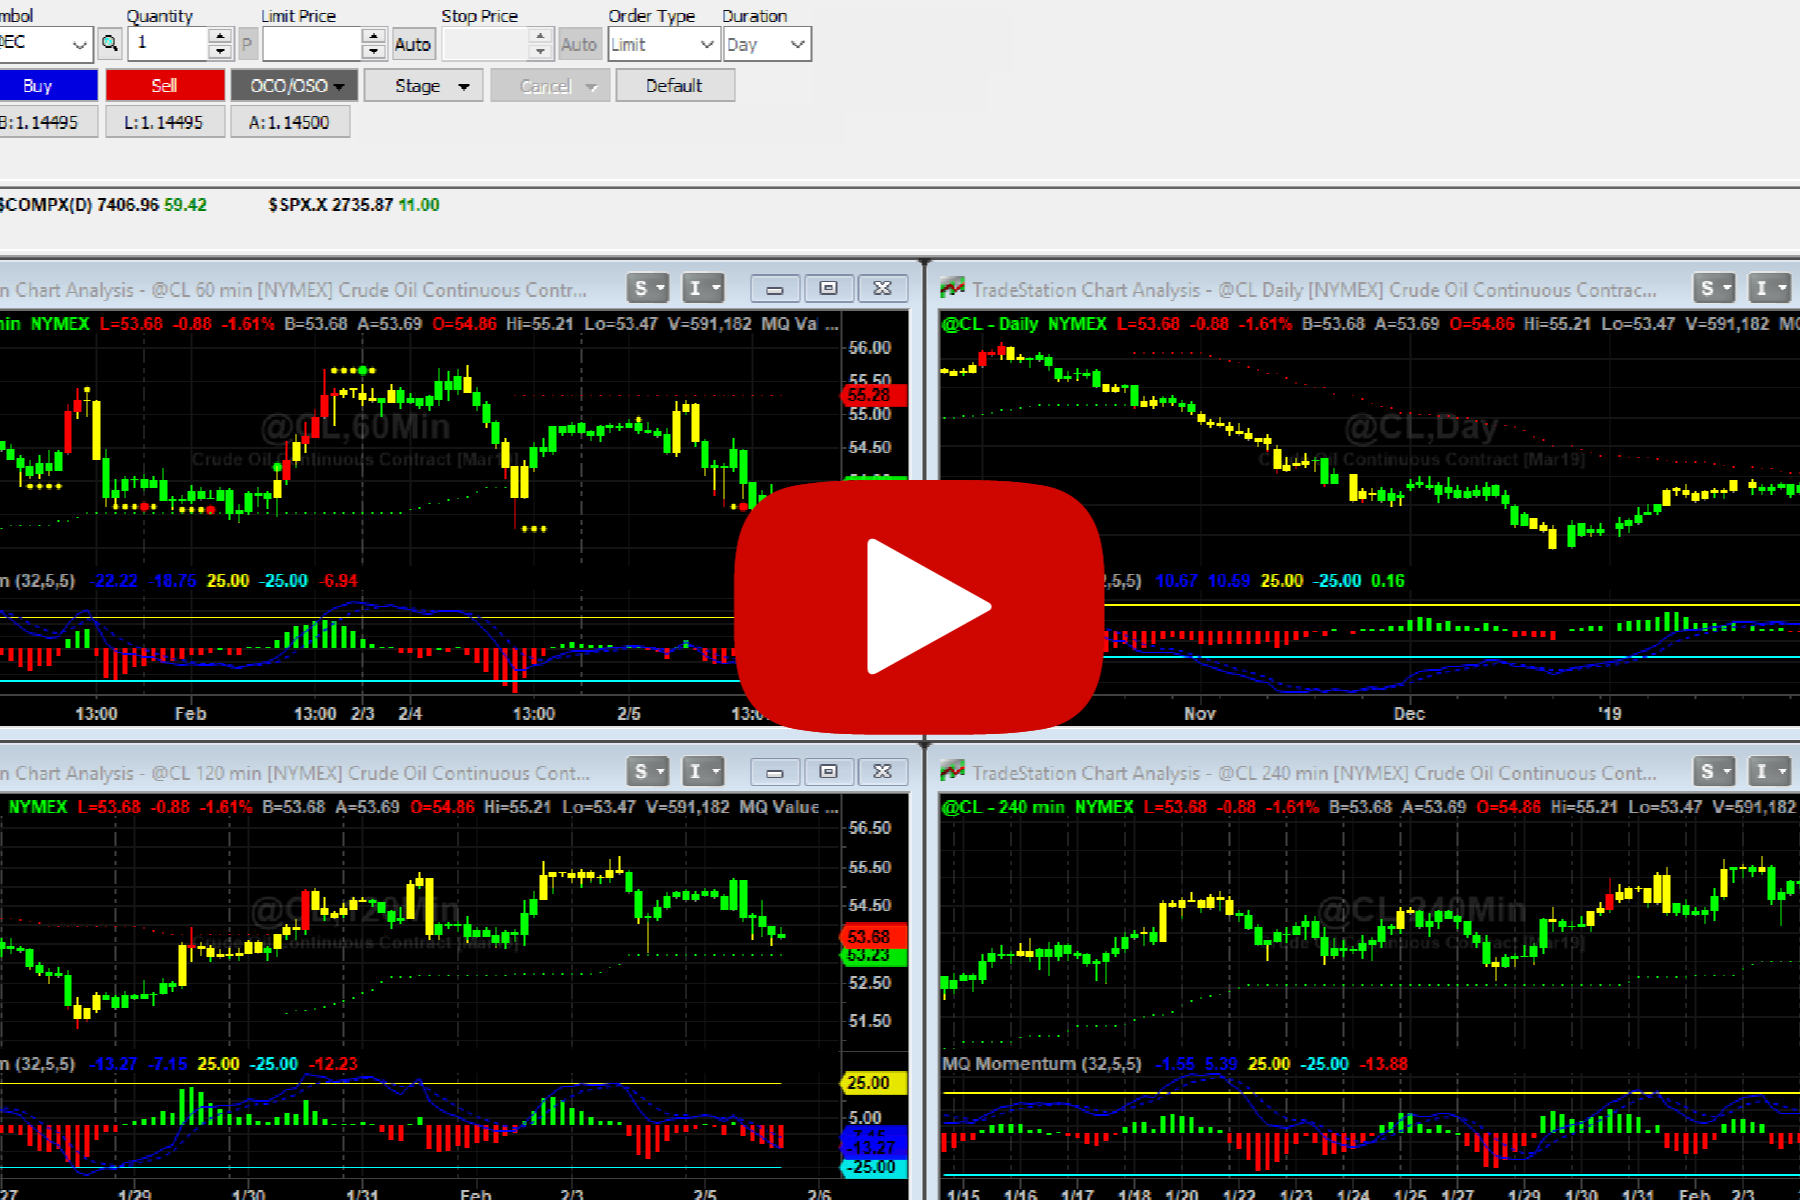Minimize the 60 min chart window

point(775,289)
